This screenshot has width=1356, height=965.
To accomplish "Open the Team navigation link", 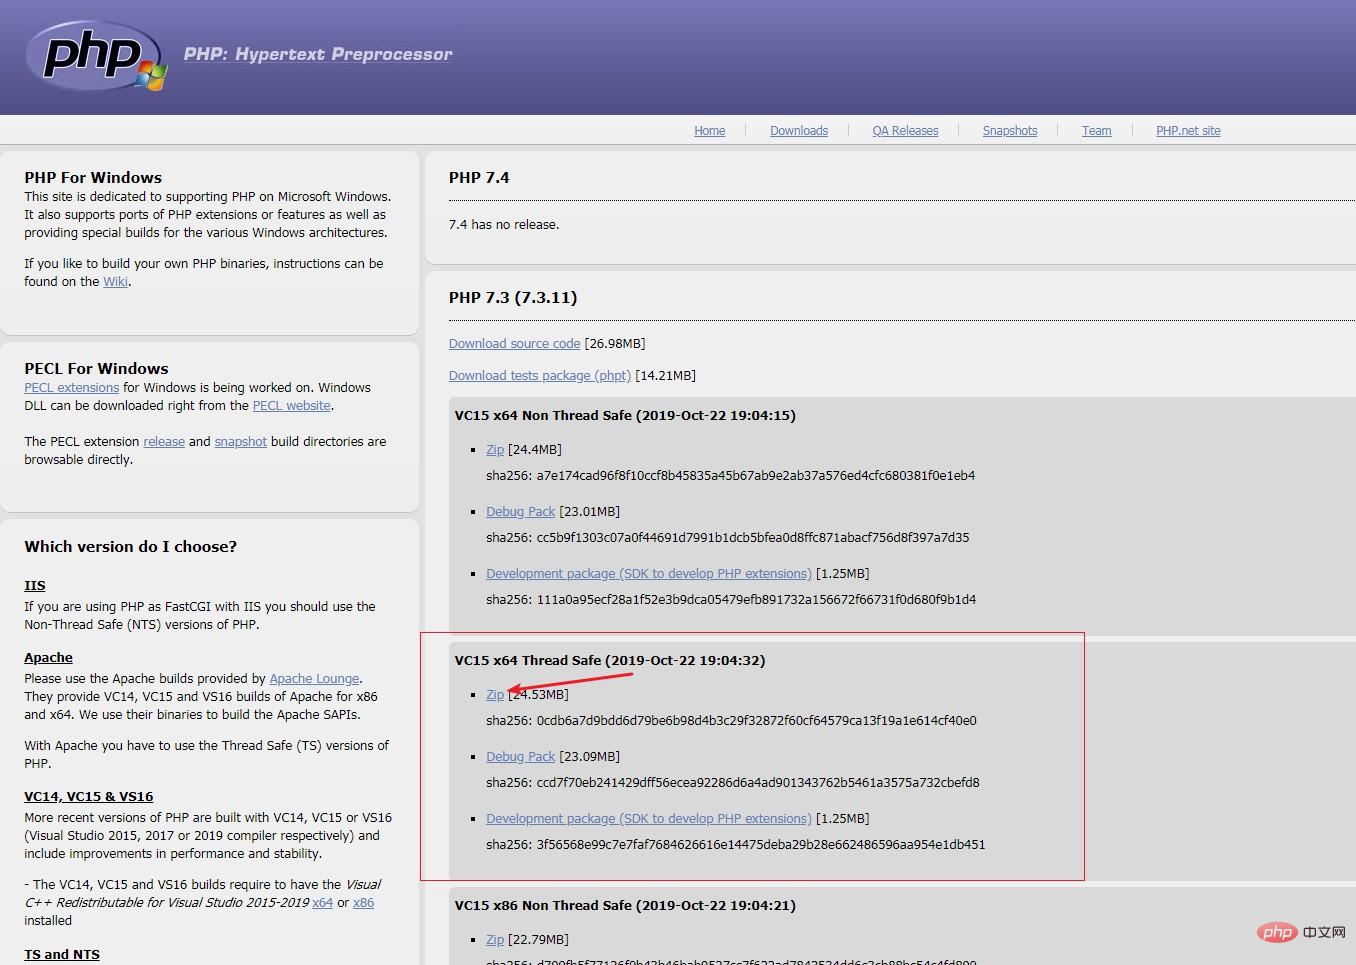I will tap(1096, 131).
